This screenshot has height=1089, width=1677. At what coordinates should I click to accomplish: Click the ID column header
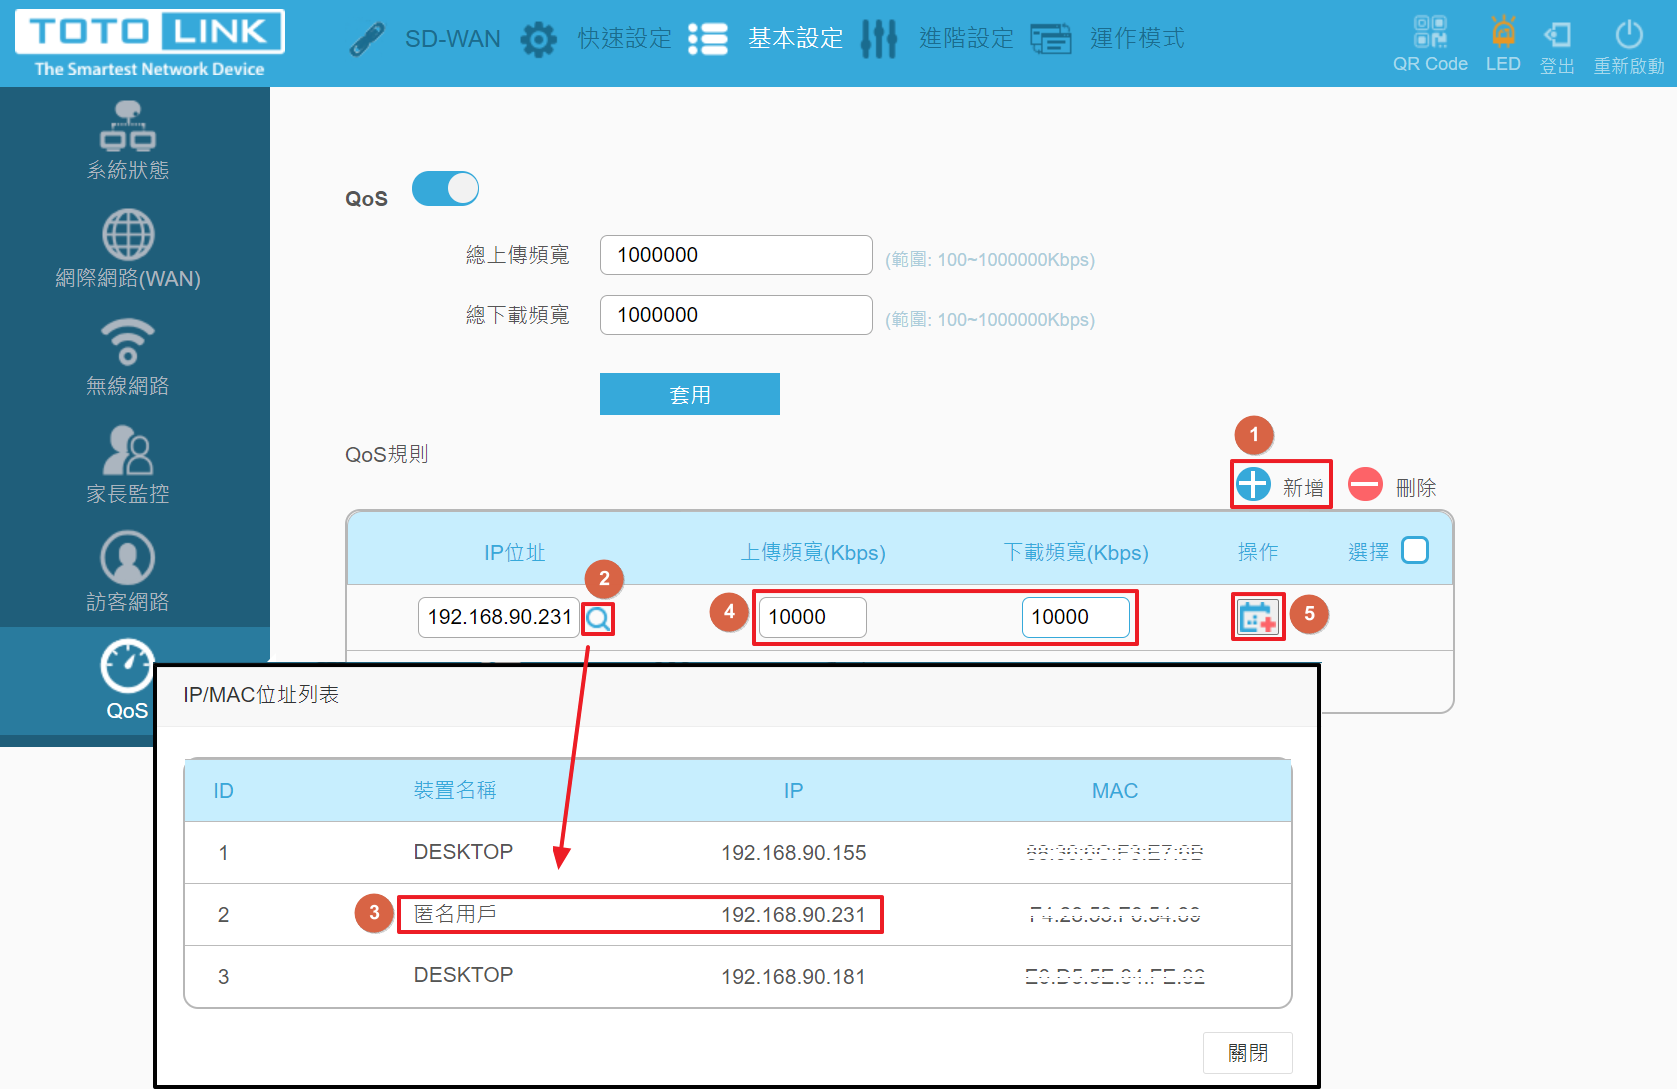pos(223,791)
